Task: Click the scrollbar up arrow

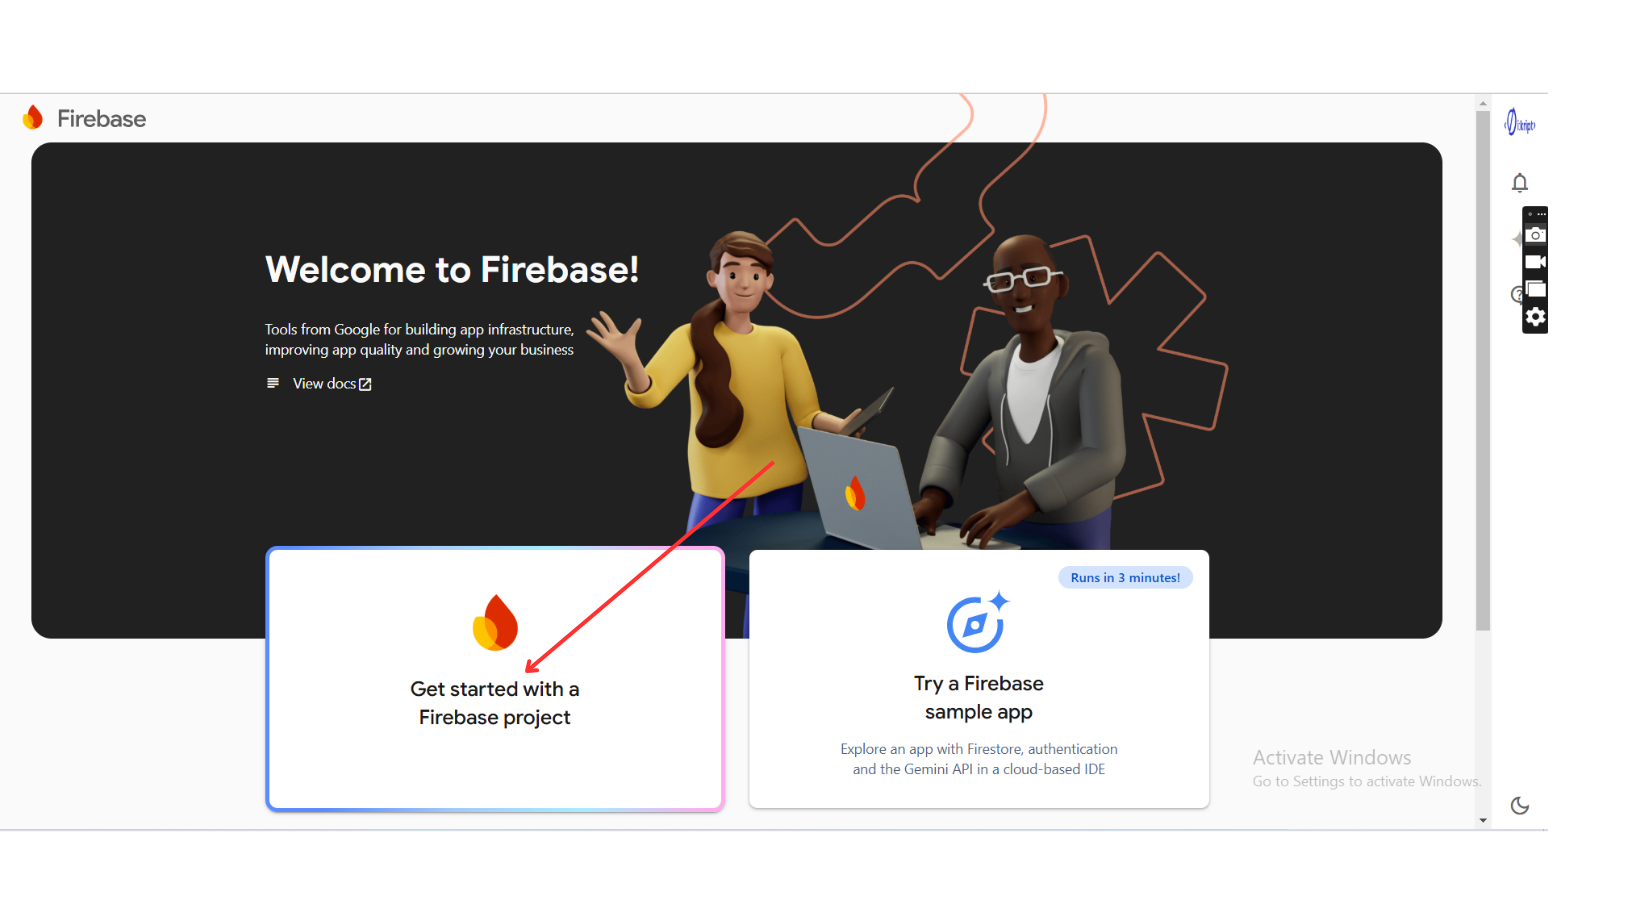Action: click(x=1483, y=103)
